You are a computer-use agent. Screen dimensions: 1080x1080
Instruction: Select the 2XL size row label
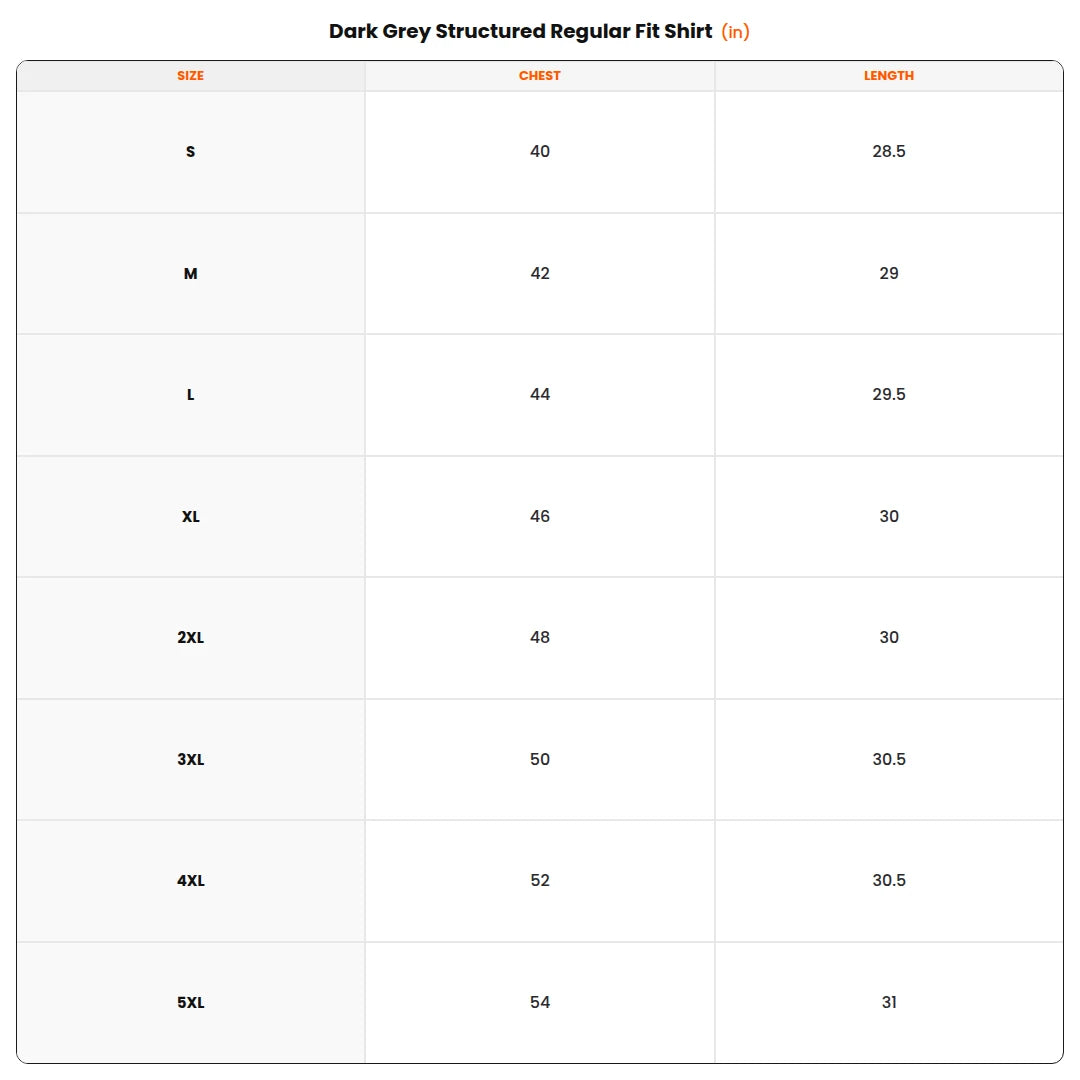191,638
